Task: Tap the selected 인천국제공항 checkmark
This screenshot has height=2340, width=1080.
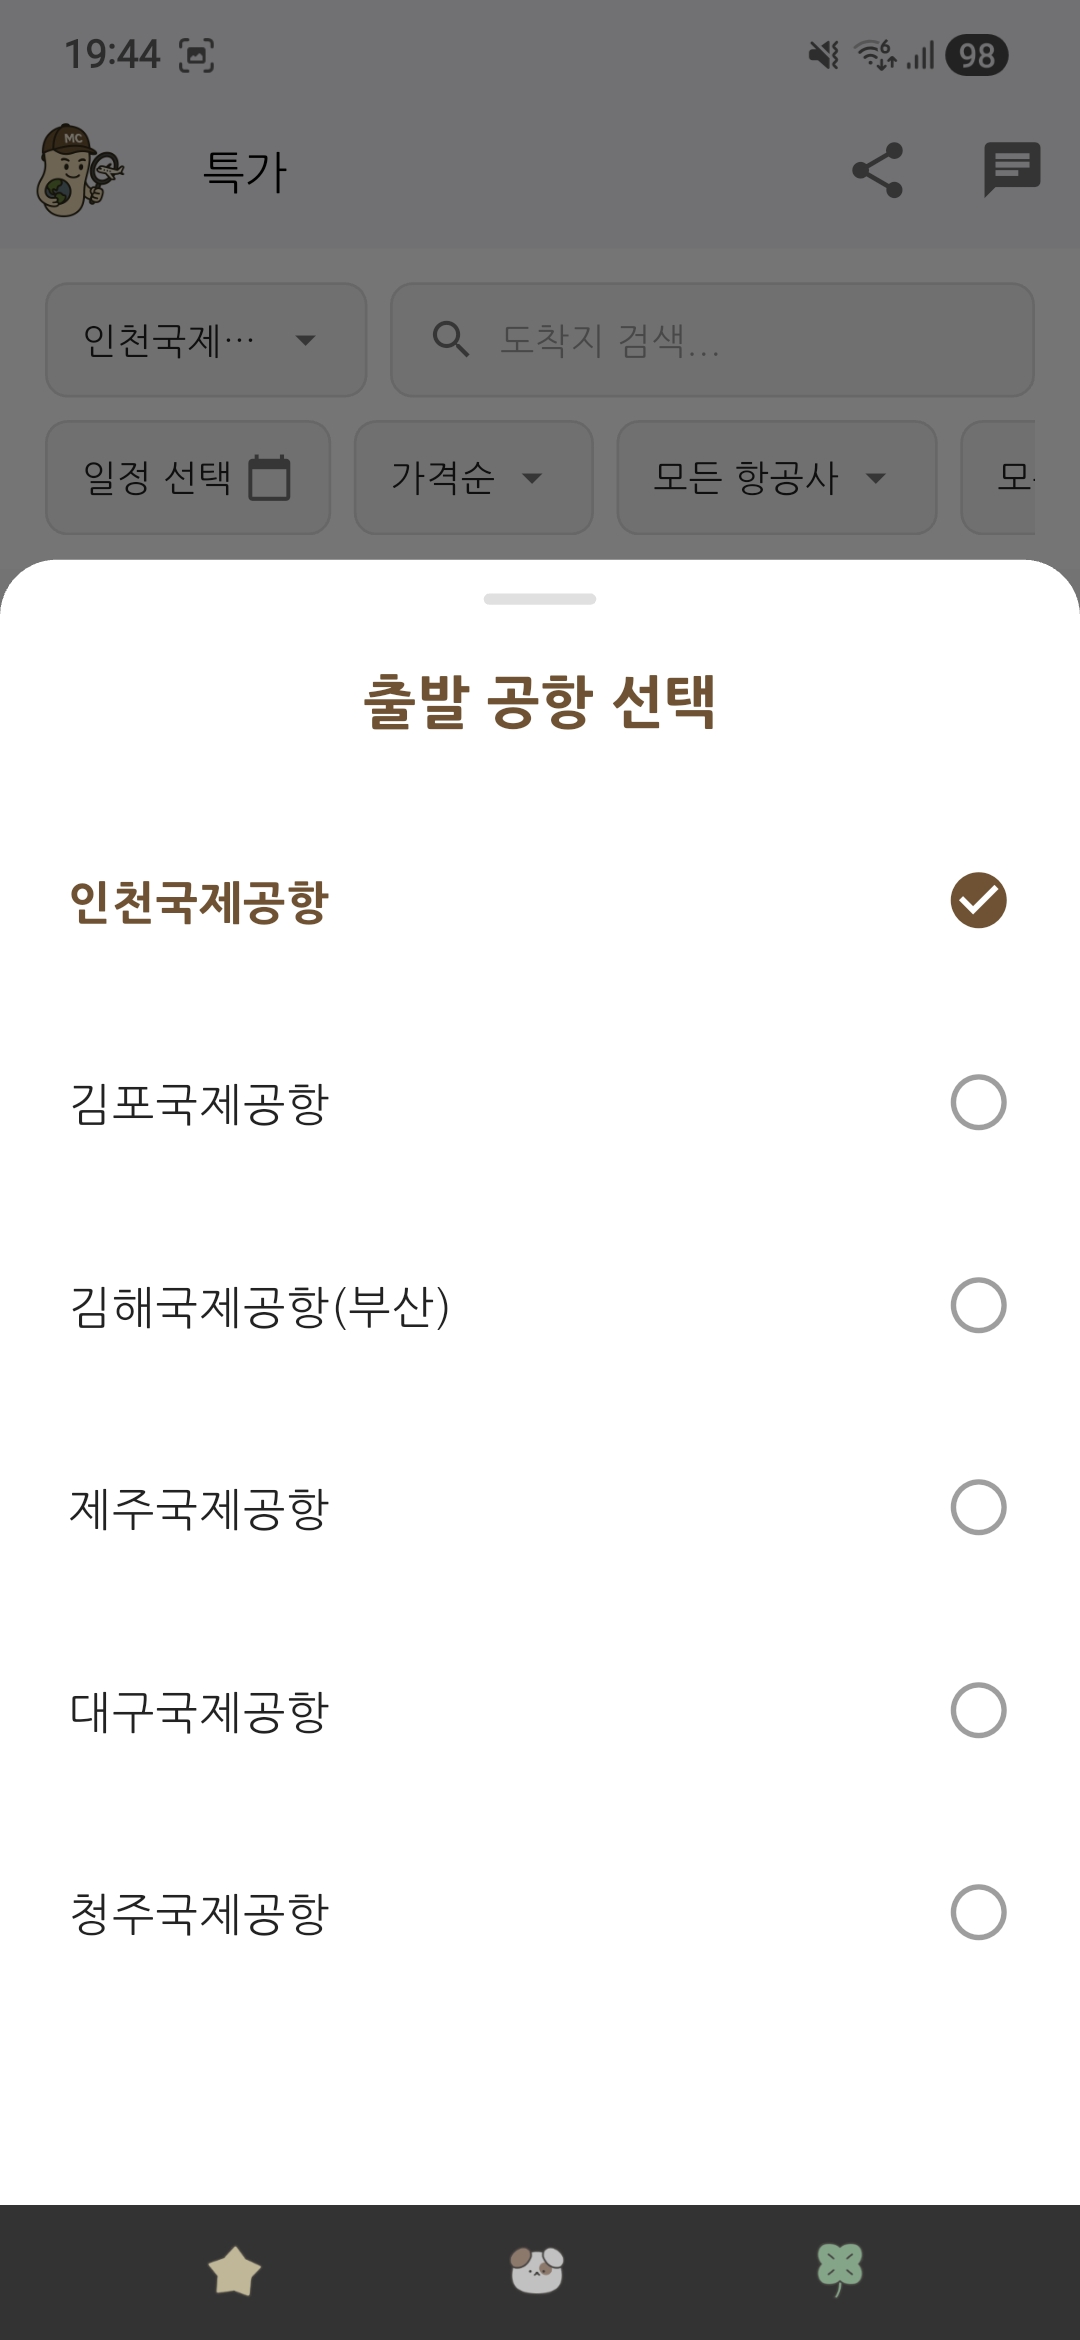Action: [x=978, y=901]
